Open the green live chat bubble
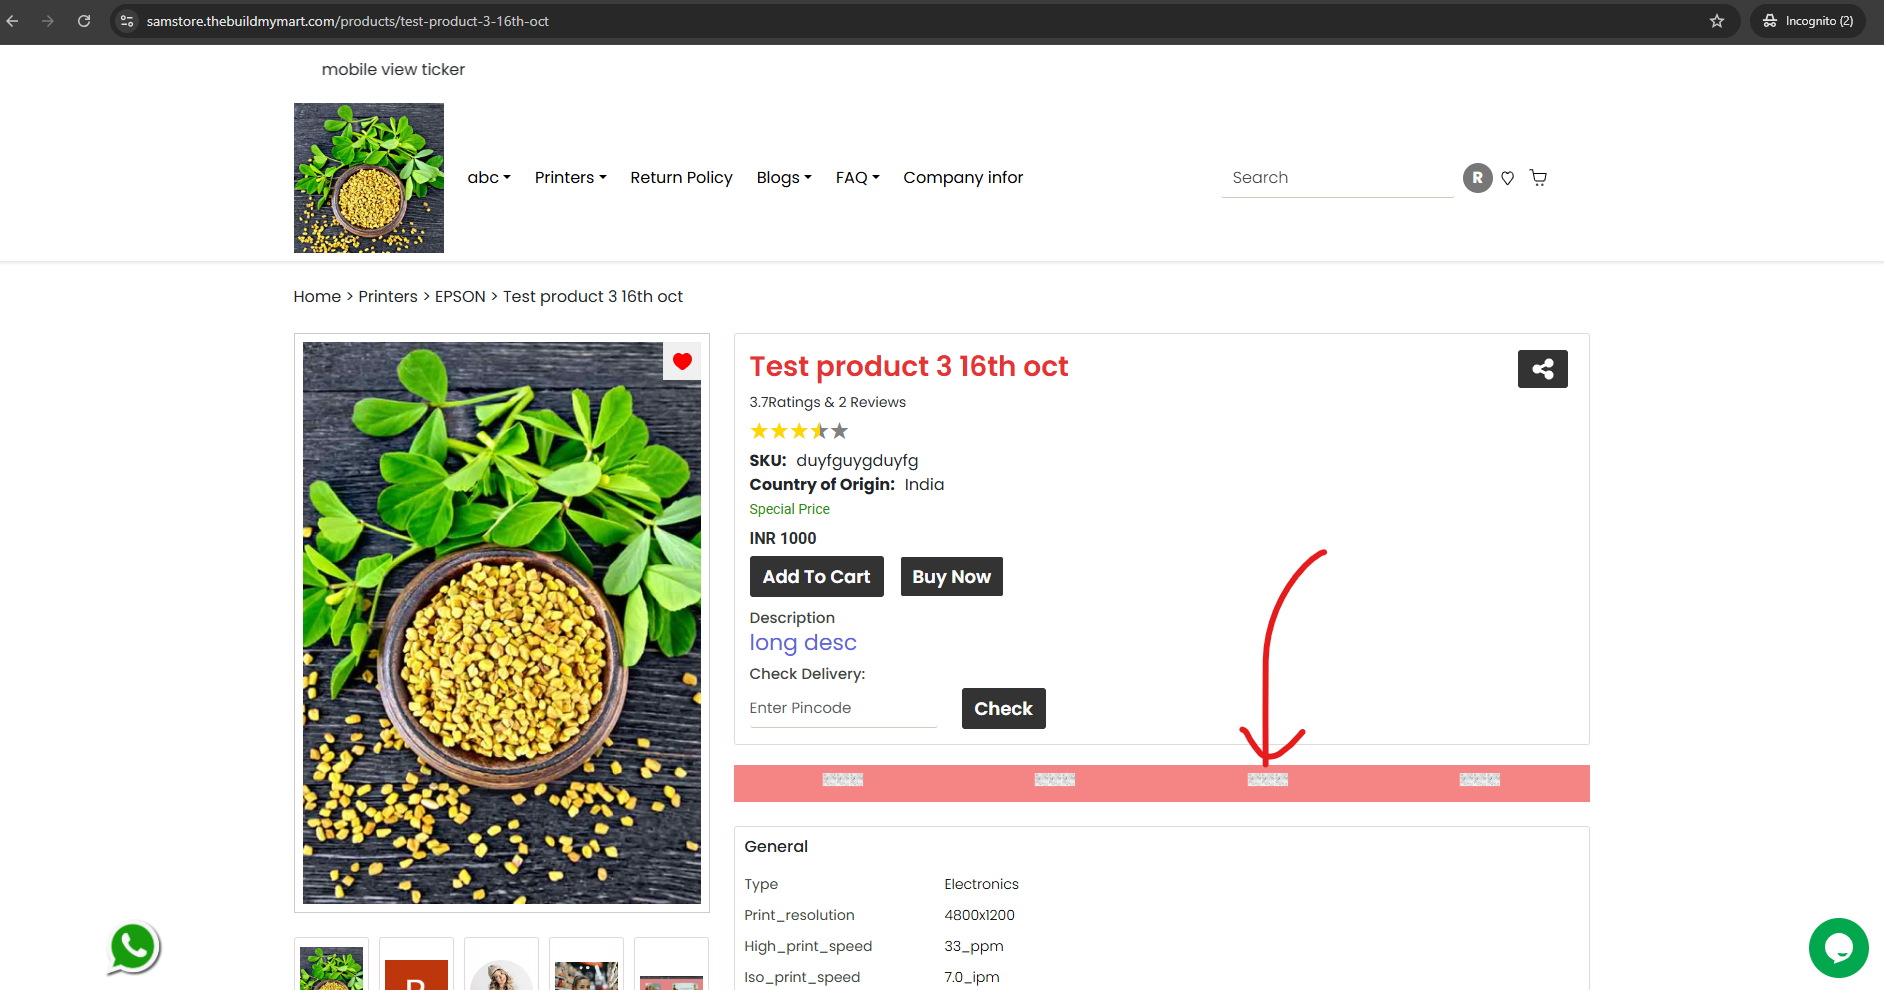 (x=1838, y=948)
